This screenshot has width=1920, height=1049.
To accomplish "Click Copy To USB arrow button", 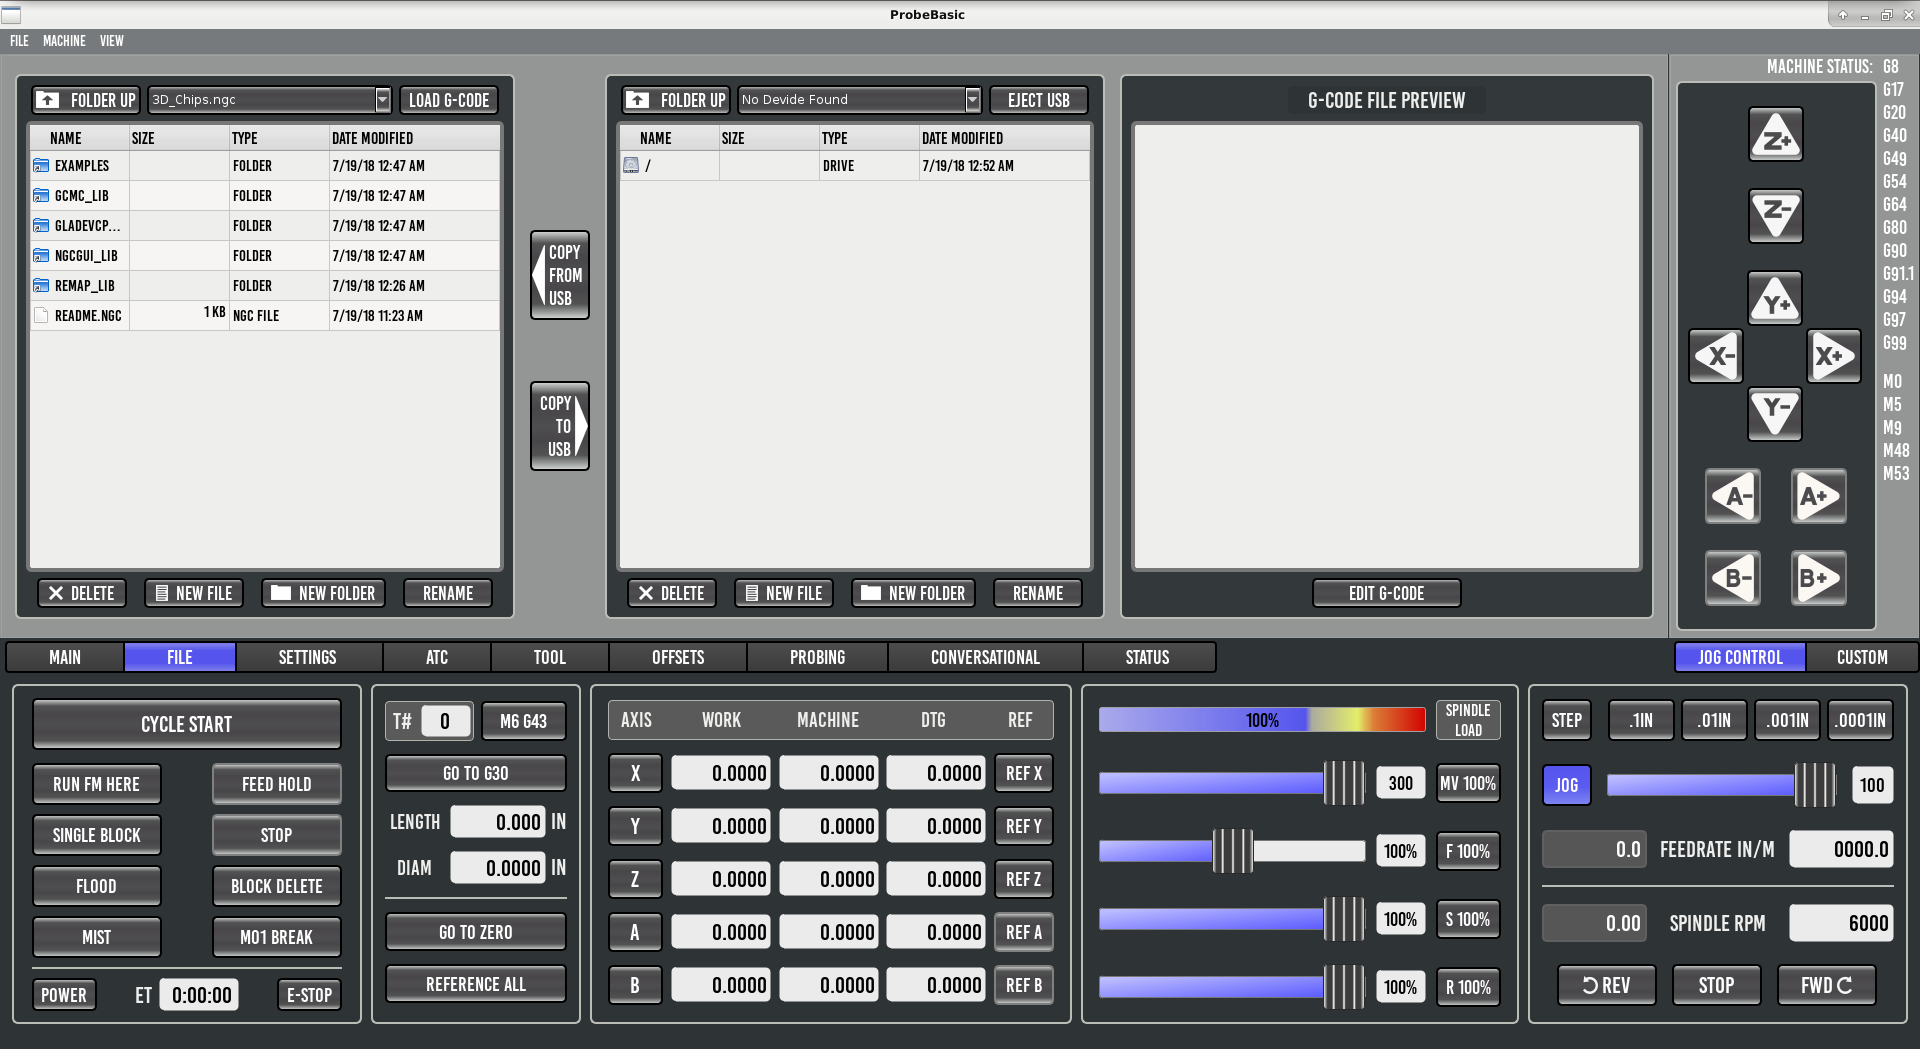I will coord(560,426).
